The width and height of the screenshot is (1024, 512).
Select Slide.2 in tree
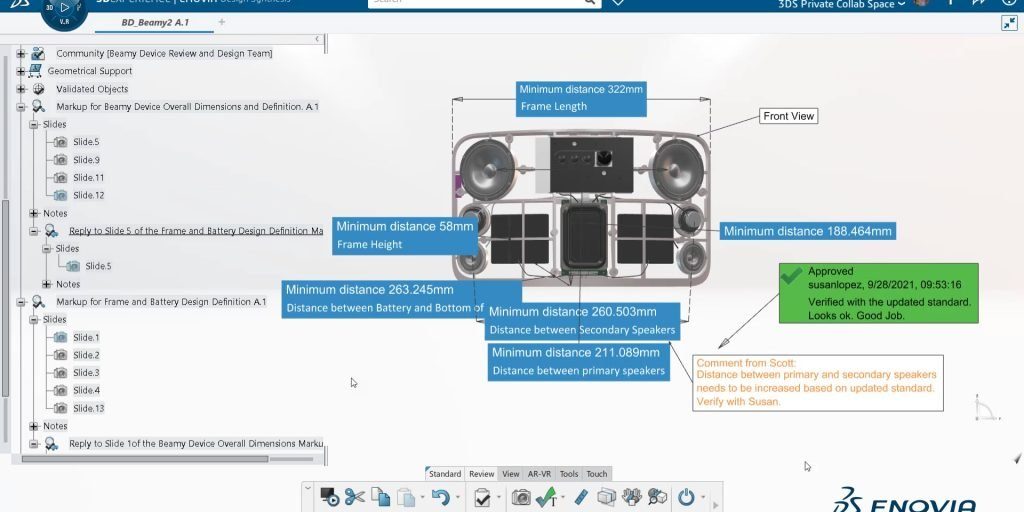(86, 355)
